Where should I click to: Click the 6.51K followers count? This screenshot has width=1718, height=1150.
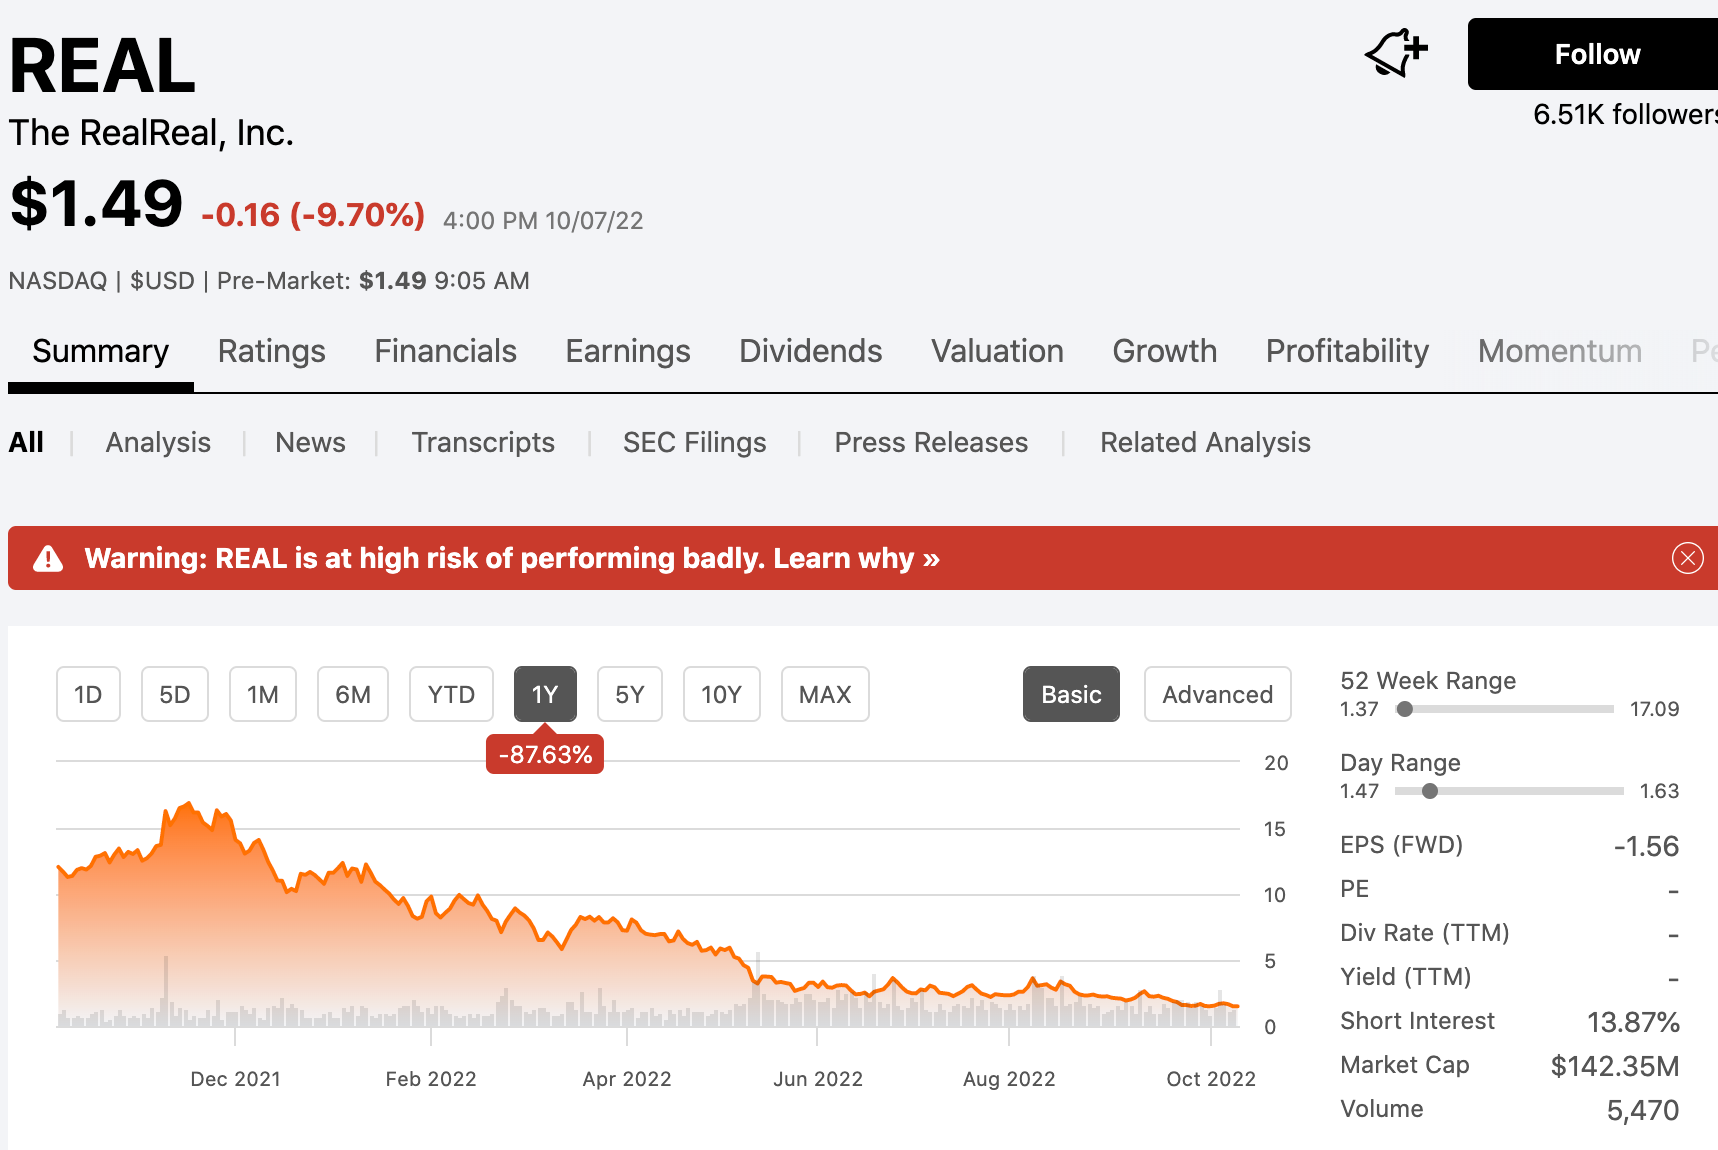1625,114
